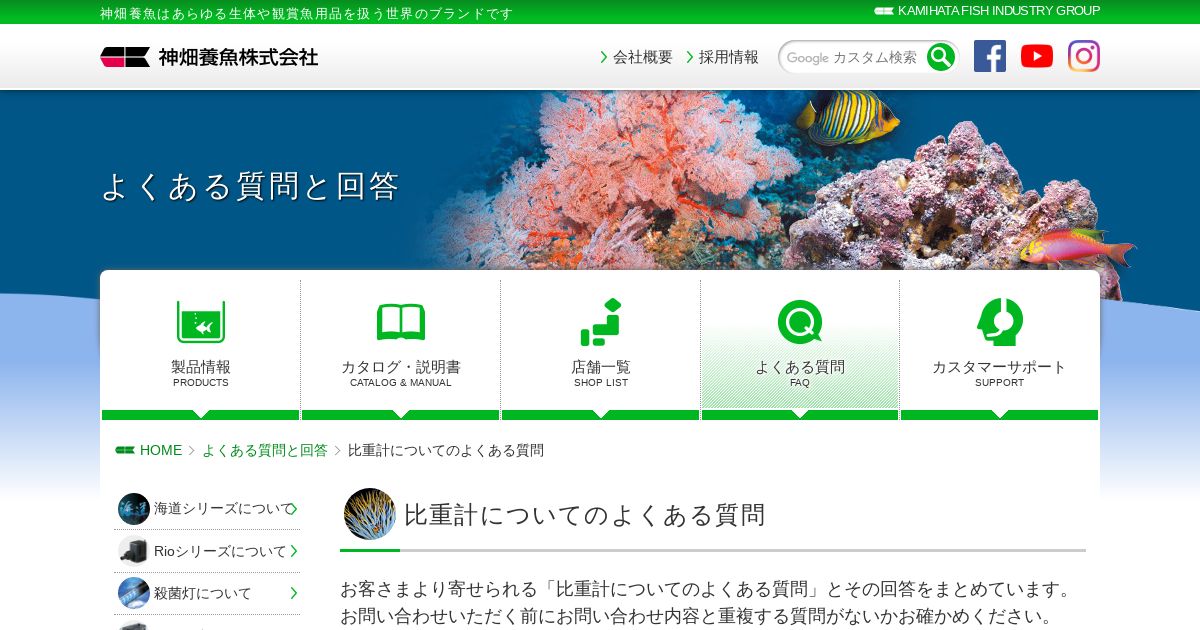Click the coral thumbnail beside page heading
Viewport: 1200px width, 630px height.
tap(370, 514)
